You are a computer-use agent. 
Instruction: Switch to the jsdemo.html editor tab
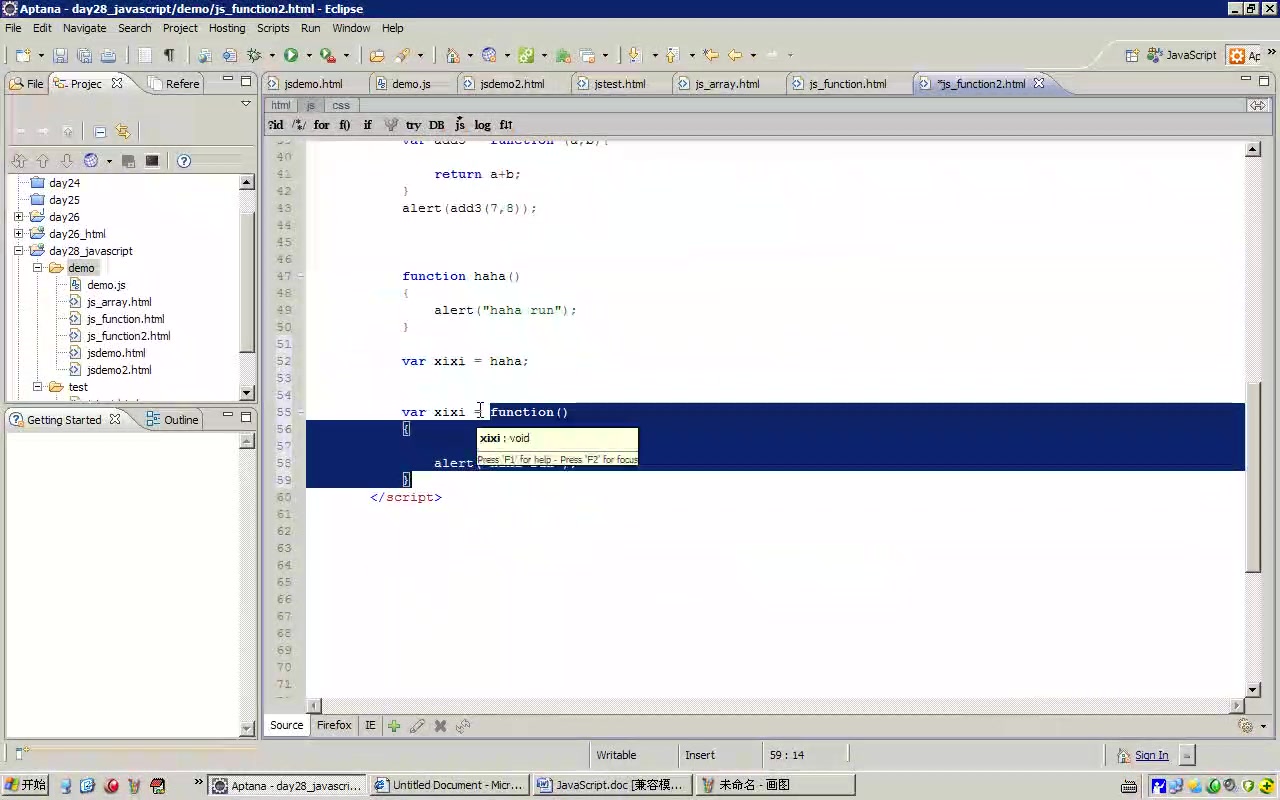click(x=313, y=84)
